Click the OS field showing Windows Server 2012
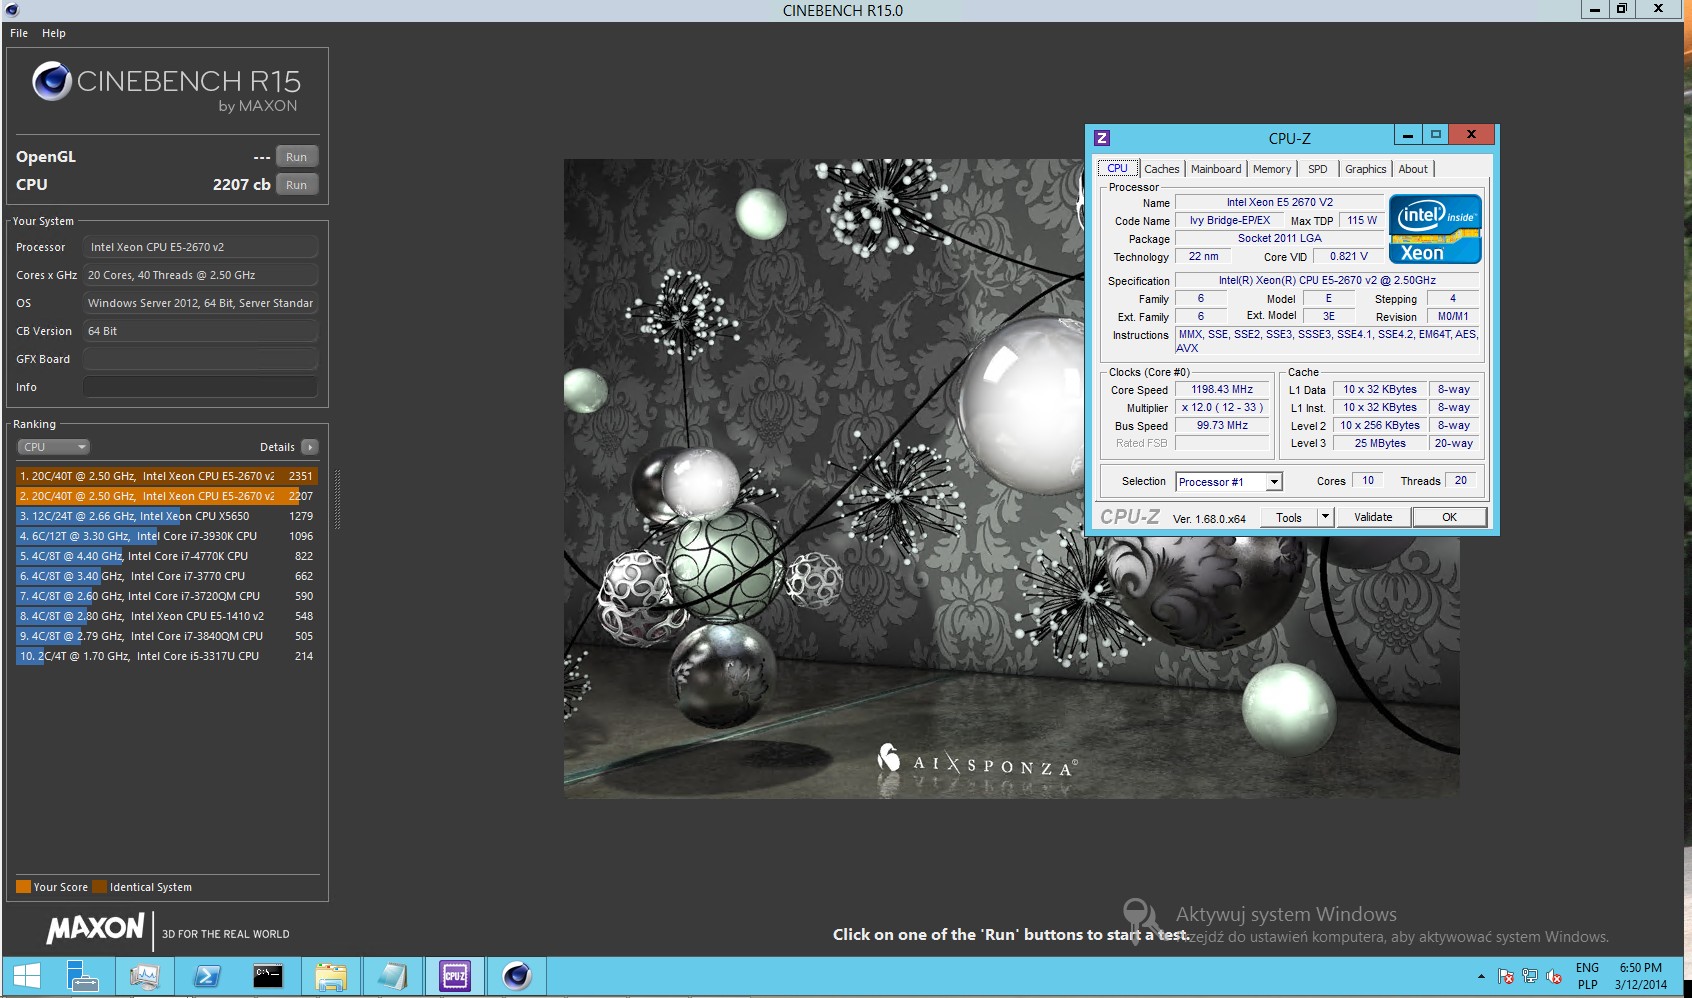1692x998 pixels. (200, 303)
